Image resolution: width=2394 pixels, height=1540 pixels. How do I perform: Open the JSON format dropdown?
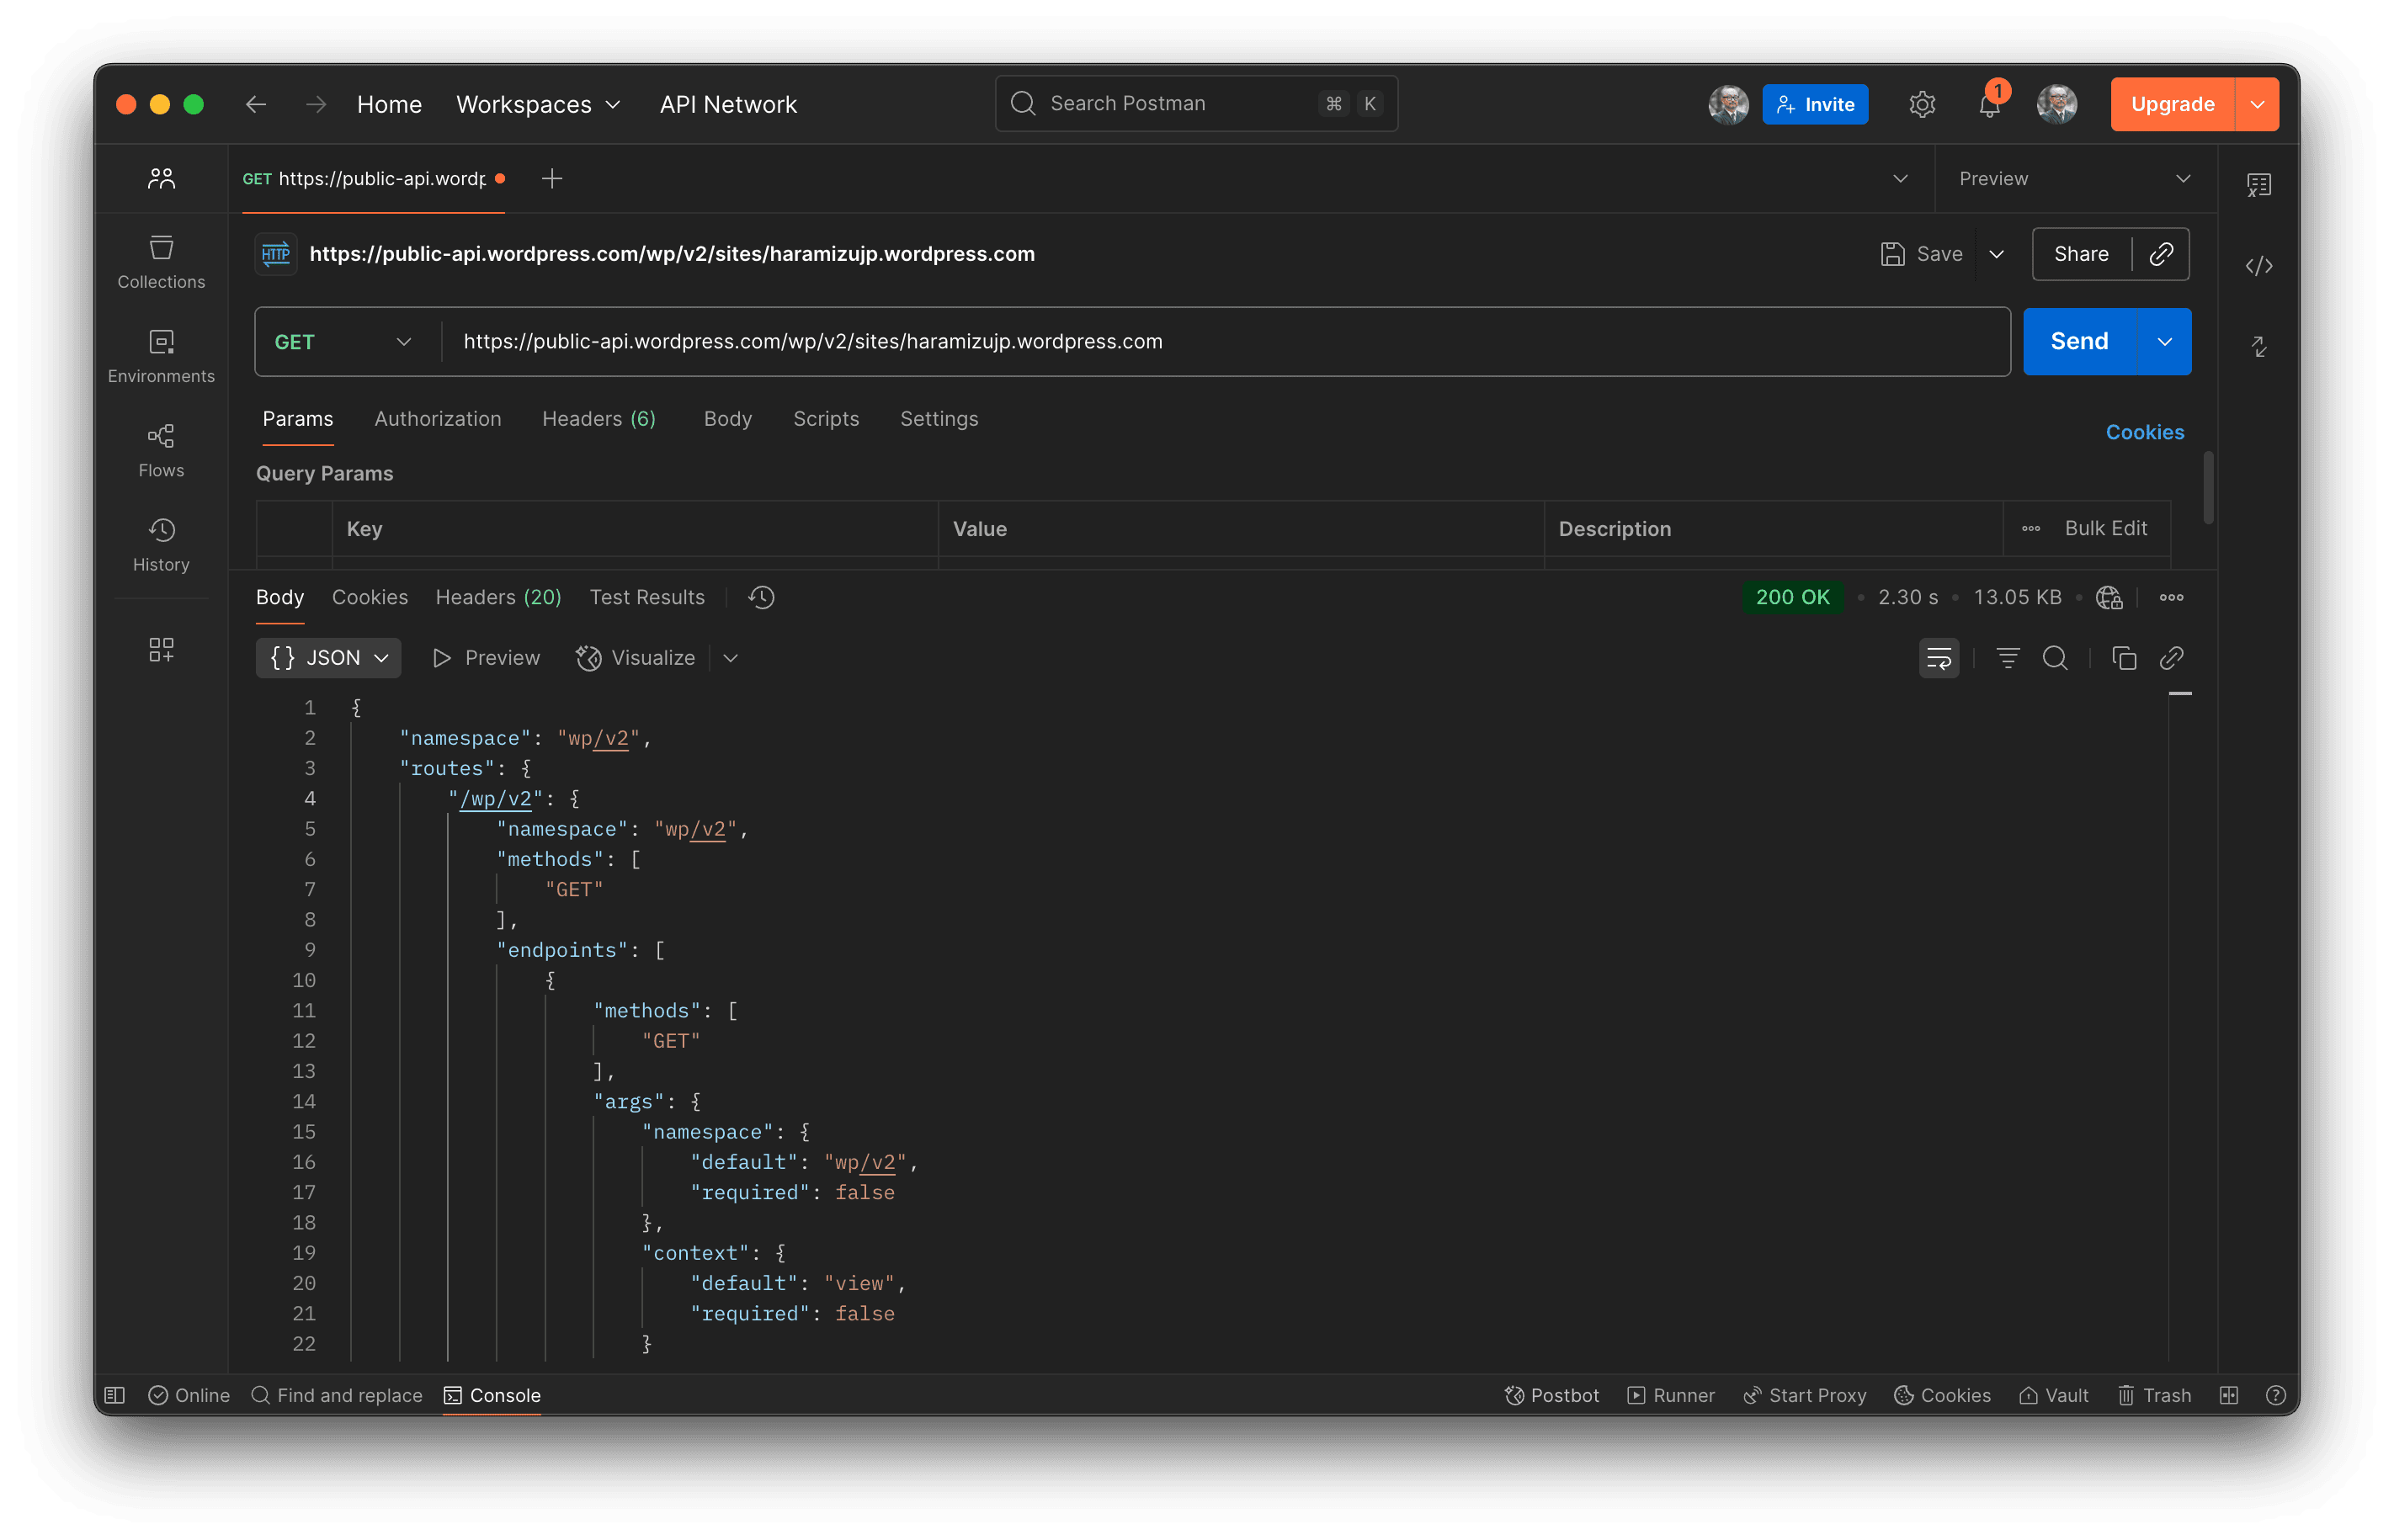click(x=328, y=658)
